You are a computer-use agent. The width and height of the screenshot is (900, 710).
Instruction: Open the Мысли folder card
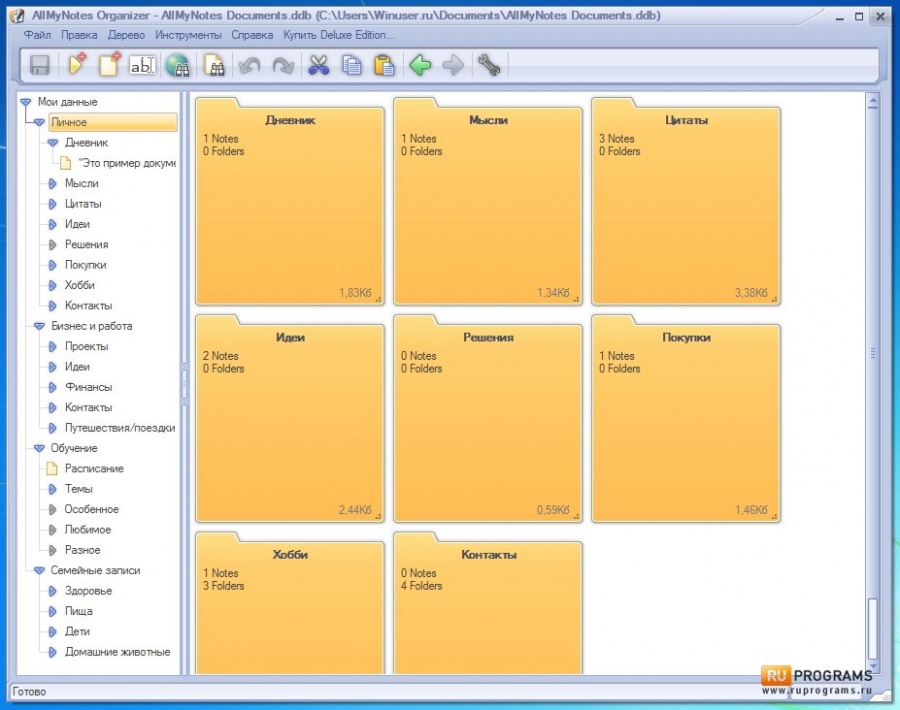[x=488, y=201]
